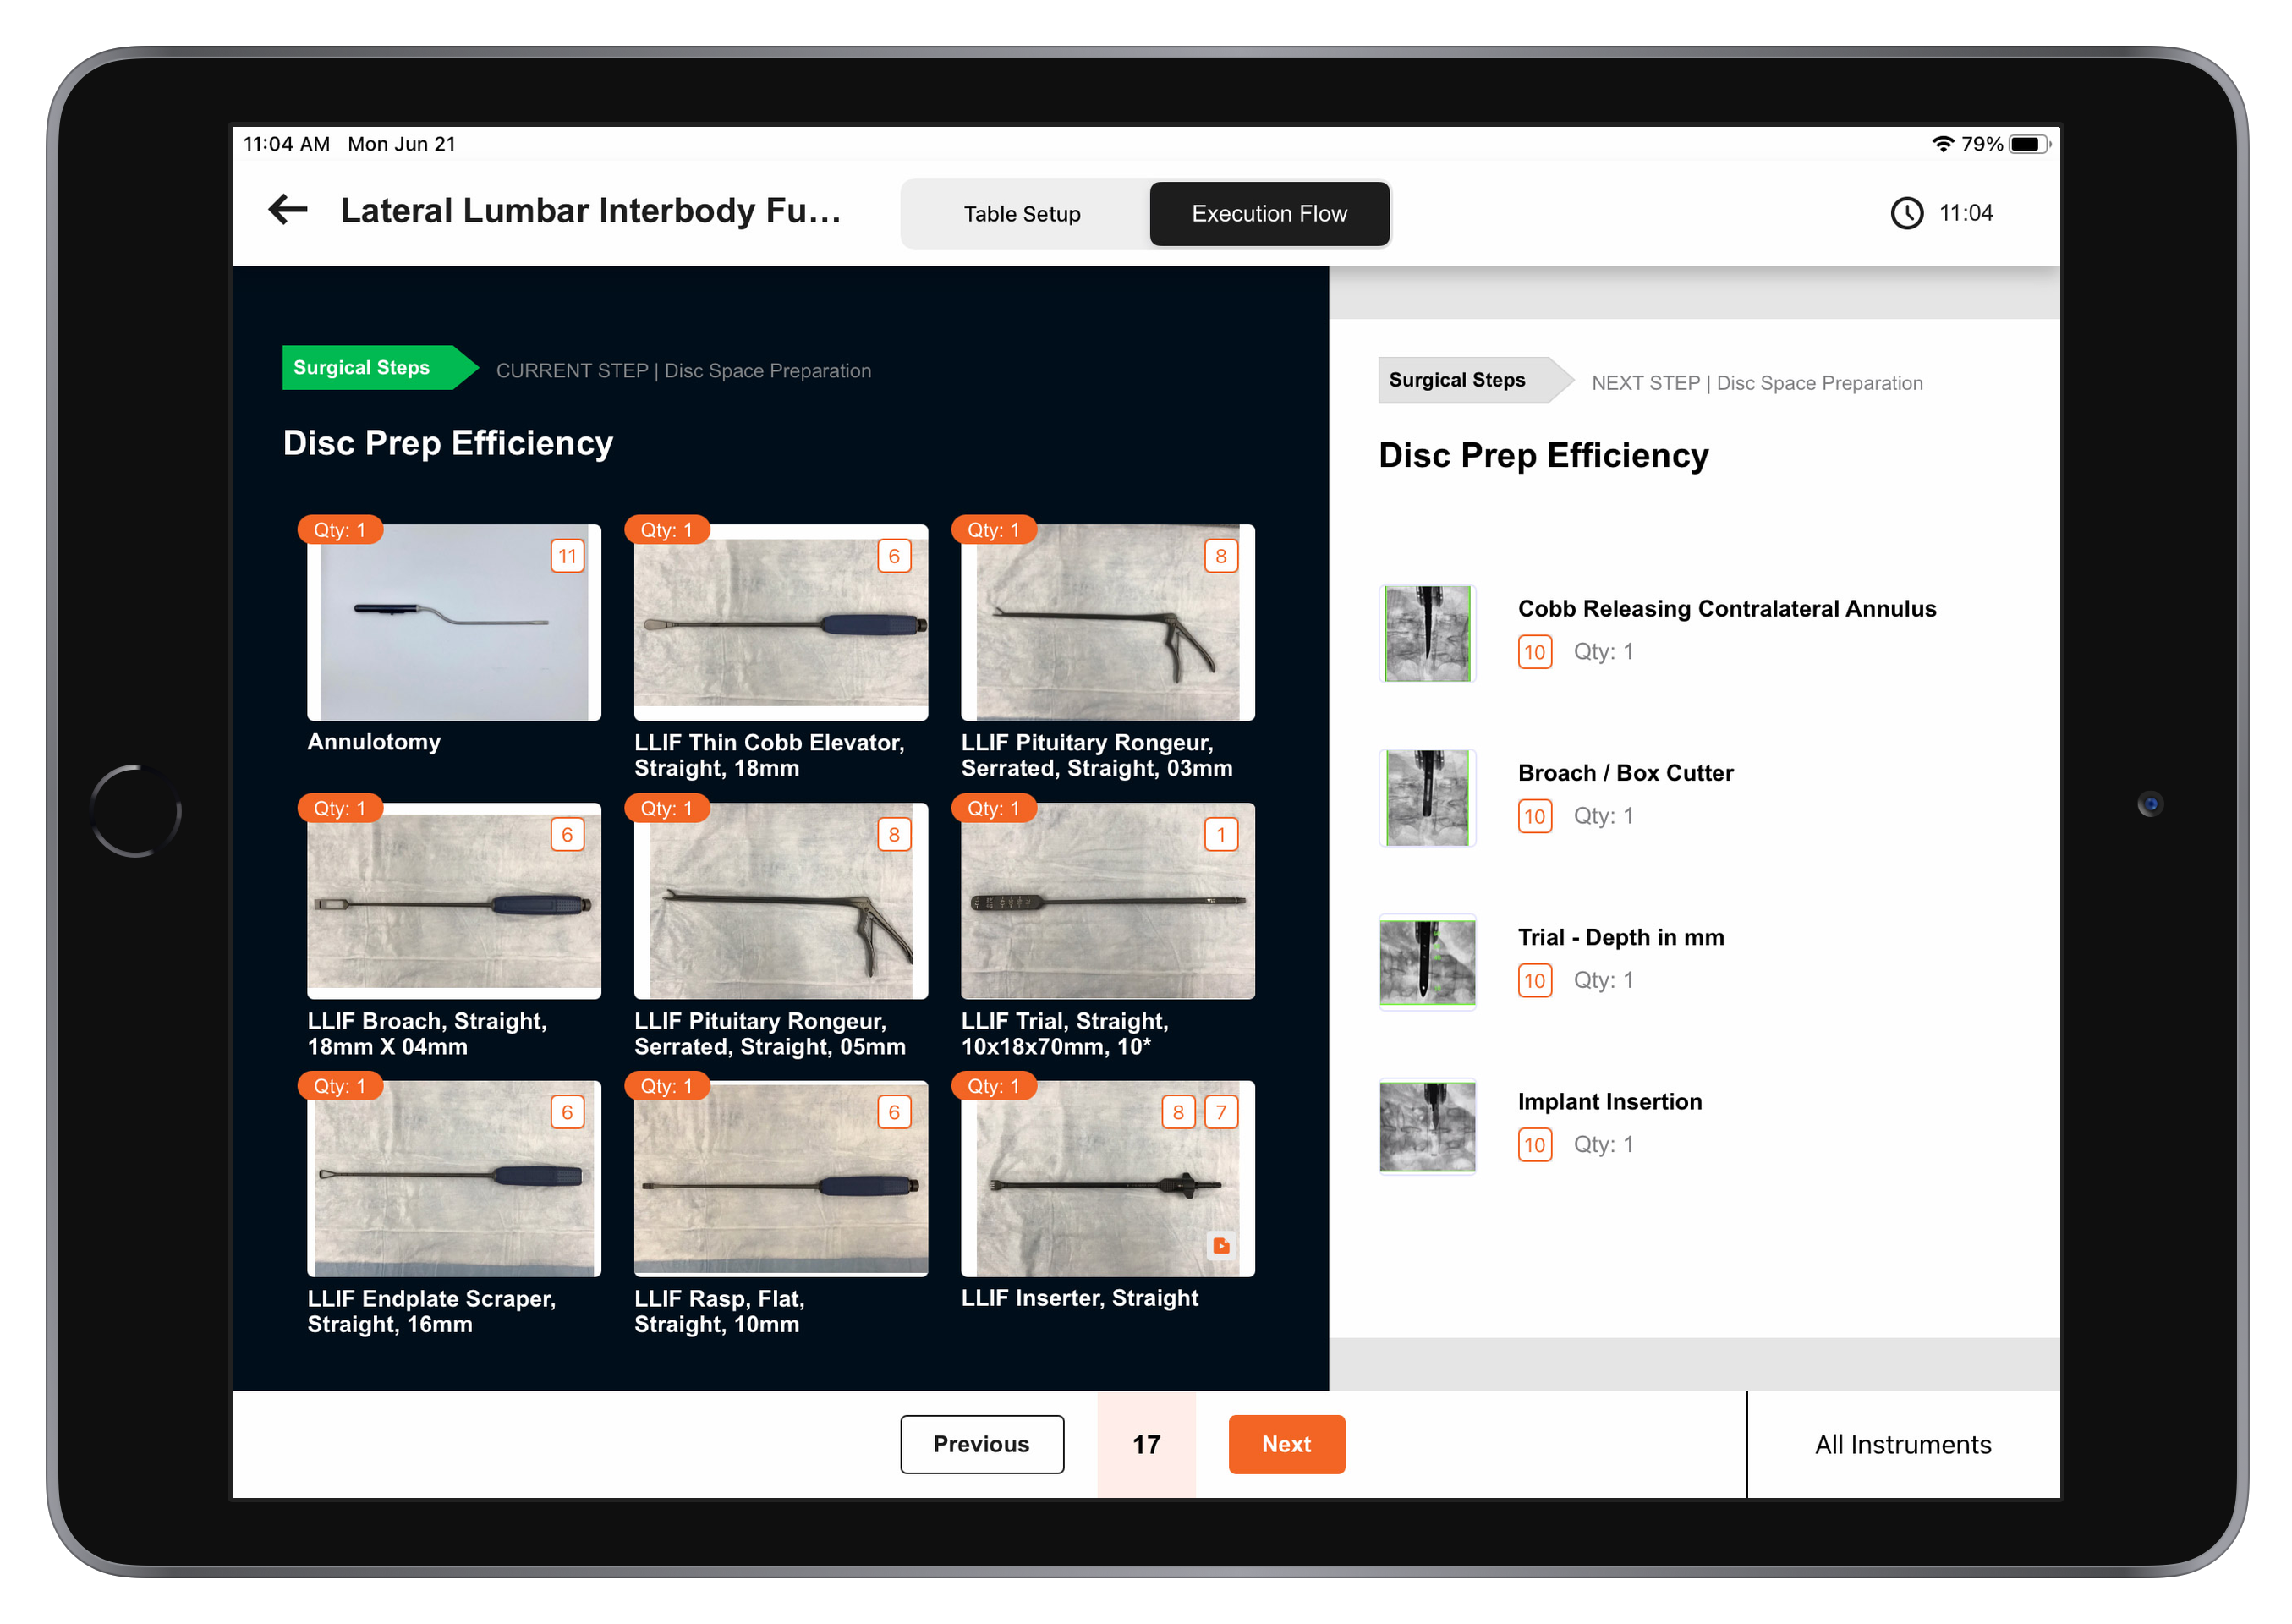Viewport: 2292px width, 1624px height.
Task: Tap tray badge 6 on LLIF Rasp card
Action: [894, 1112]
